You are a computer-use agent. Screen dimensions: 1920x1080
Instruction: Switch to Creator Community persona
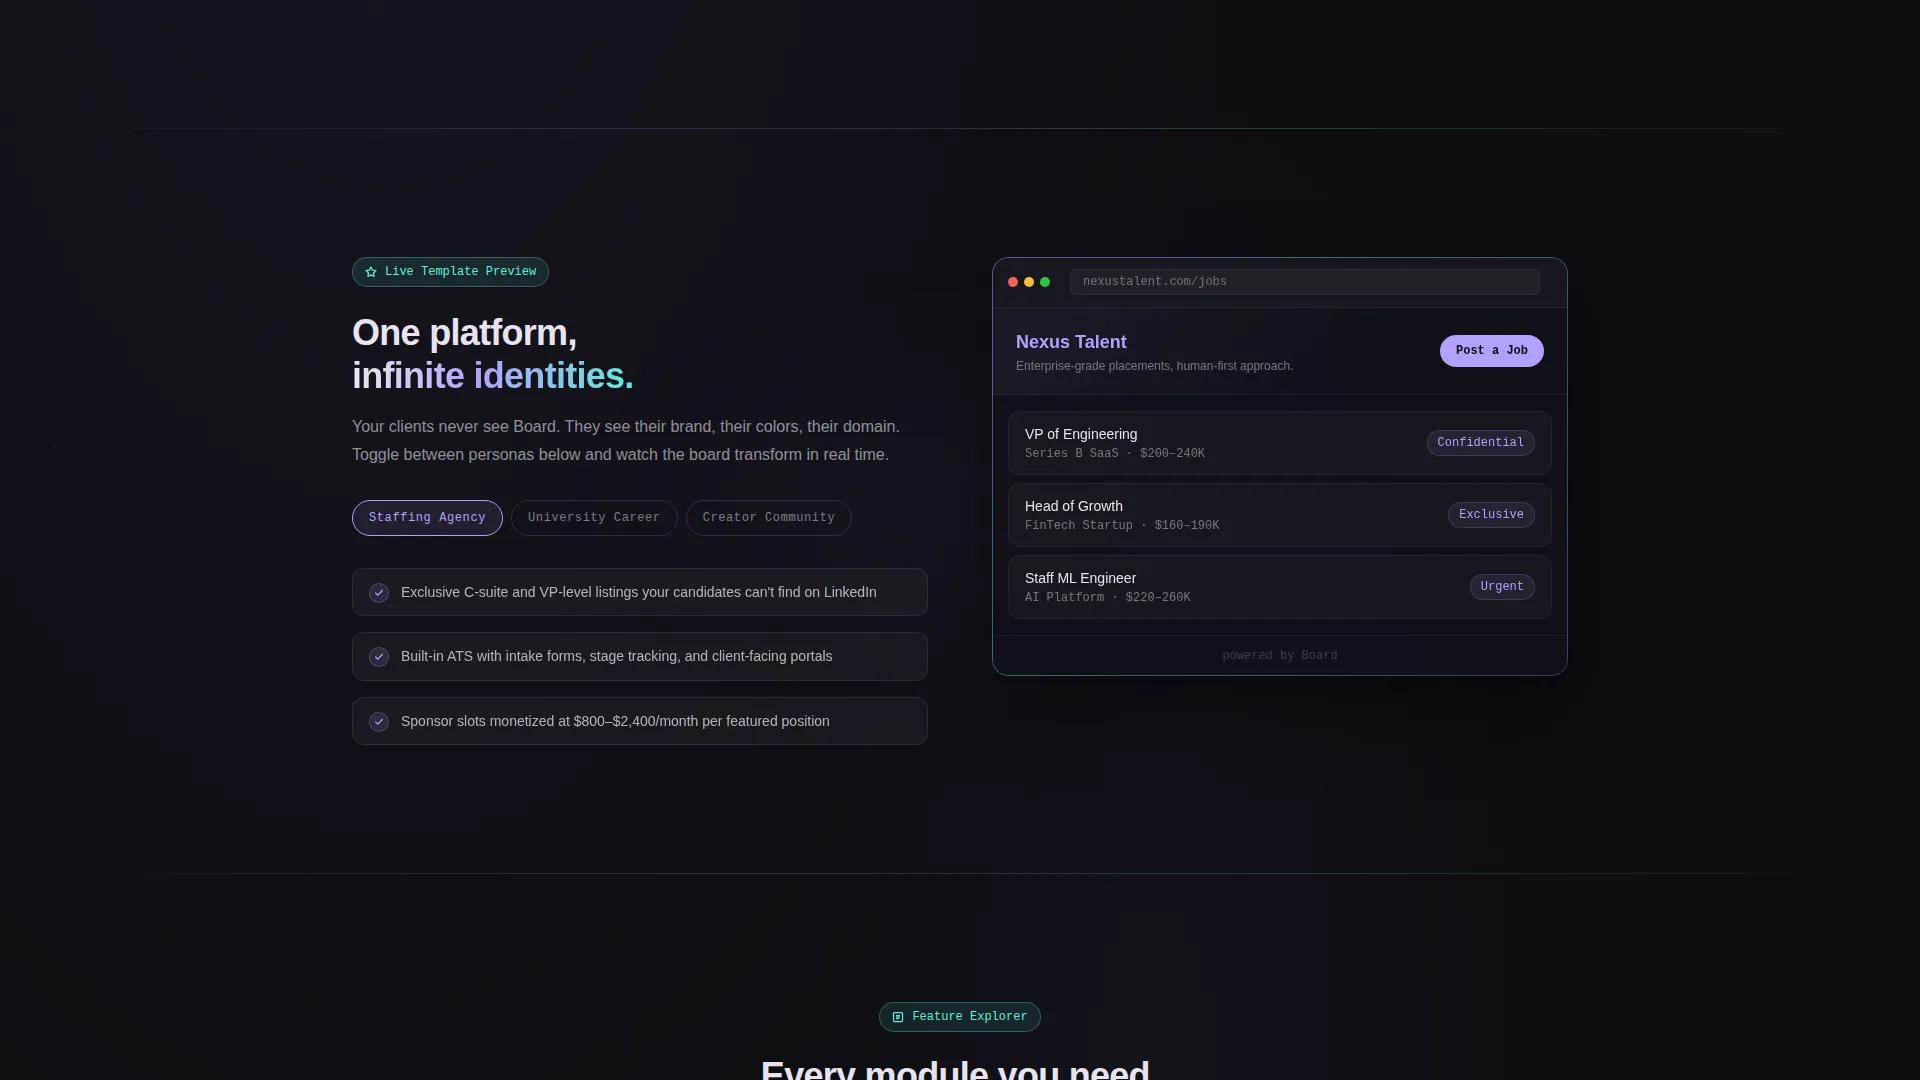768,518
